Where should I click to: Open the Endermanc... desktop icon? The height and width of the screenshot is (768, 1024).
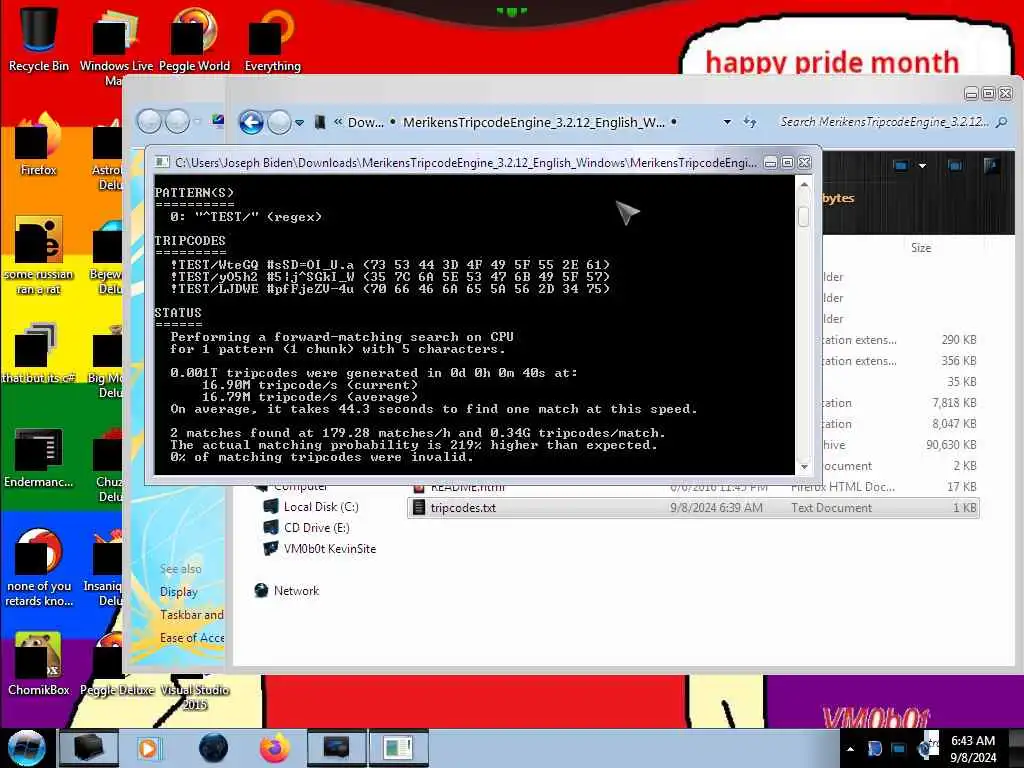tap(39, 457)
